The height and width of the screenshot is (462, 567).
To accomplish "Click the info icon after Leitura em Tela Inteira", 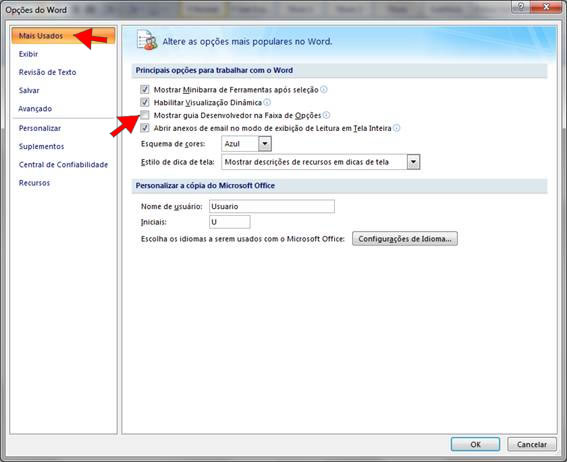I will [x=396, y=128].
